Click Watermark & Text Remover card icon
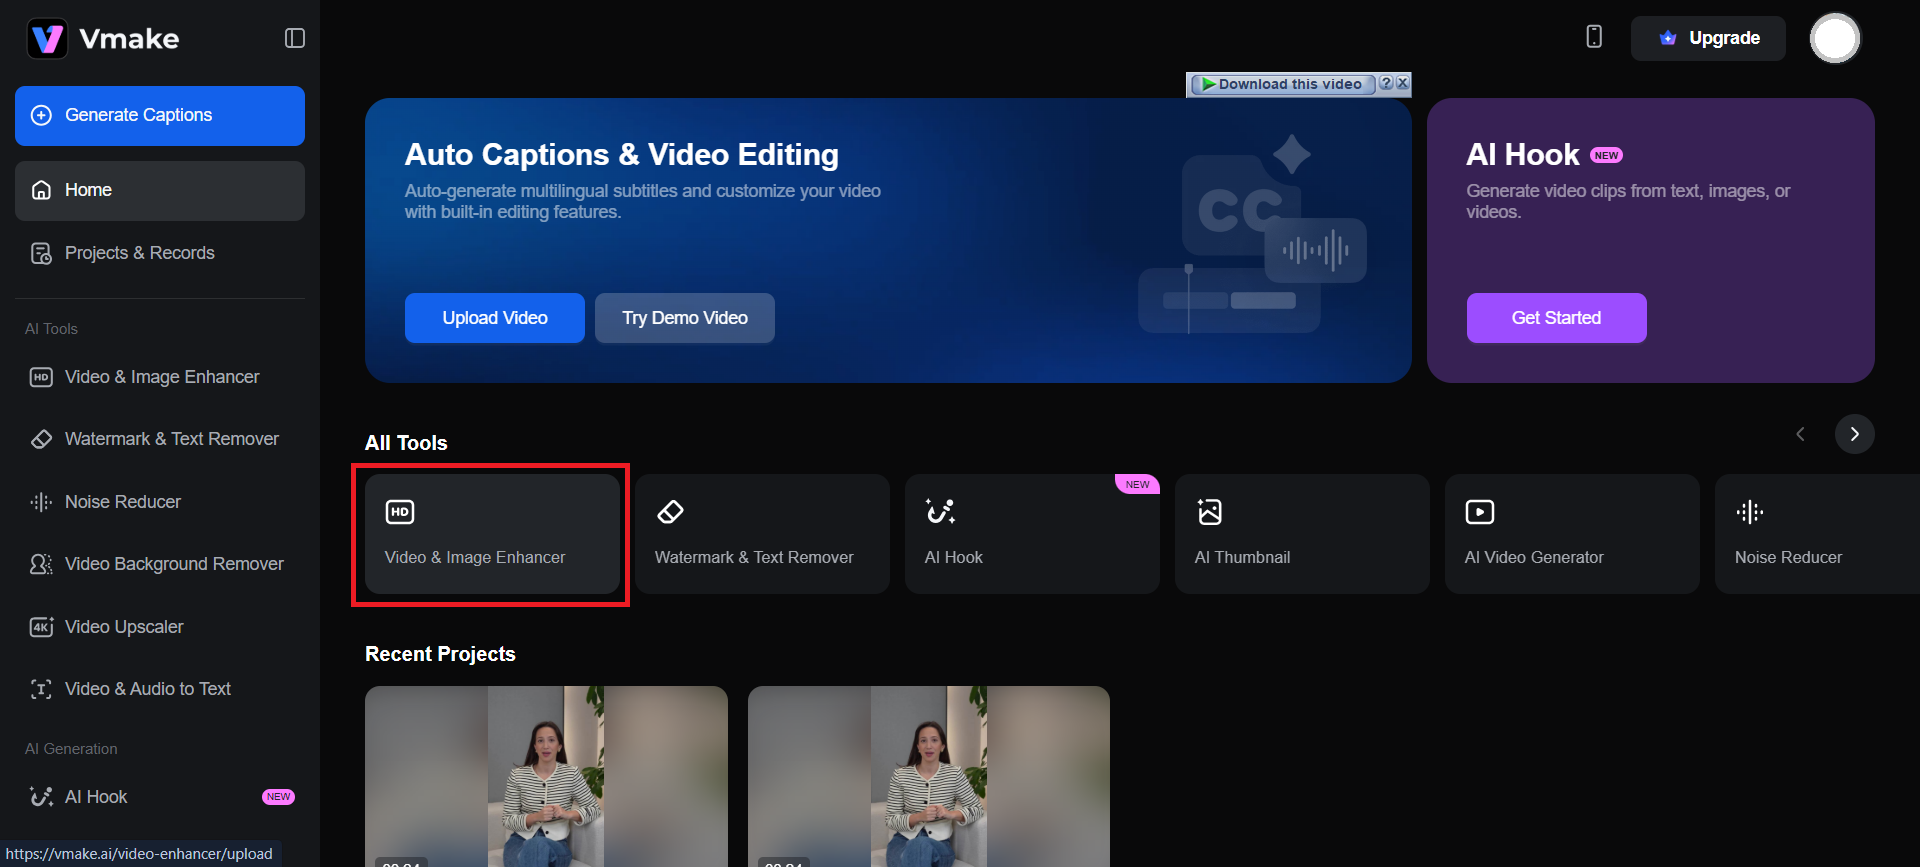The image size is (1920, 867). coord(670,512)
